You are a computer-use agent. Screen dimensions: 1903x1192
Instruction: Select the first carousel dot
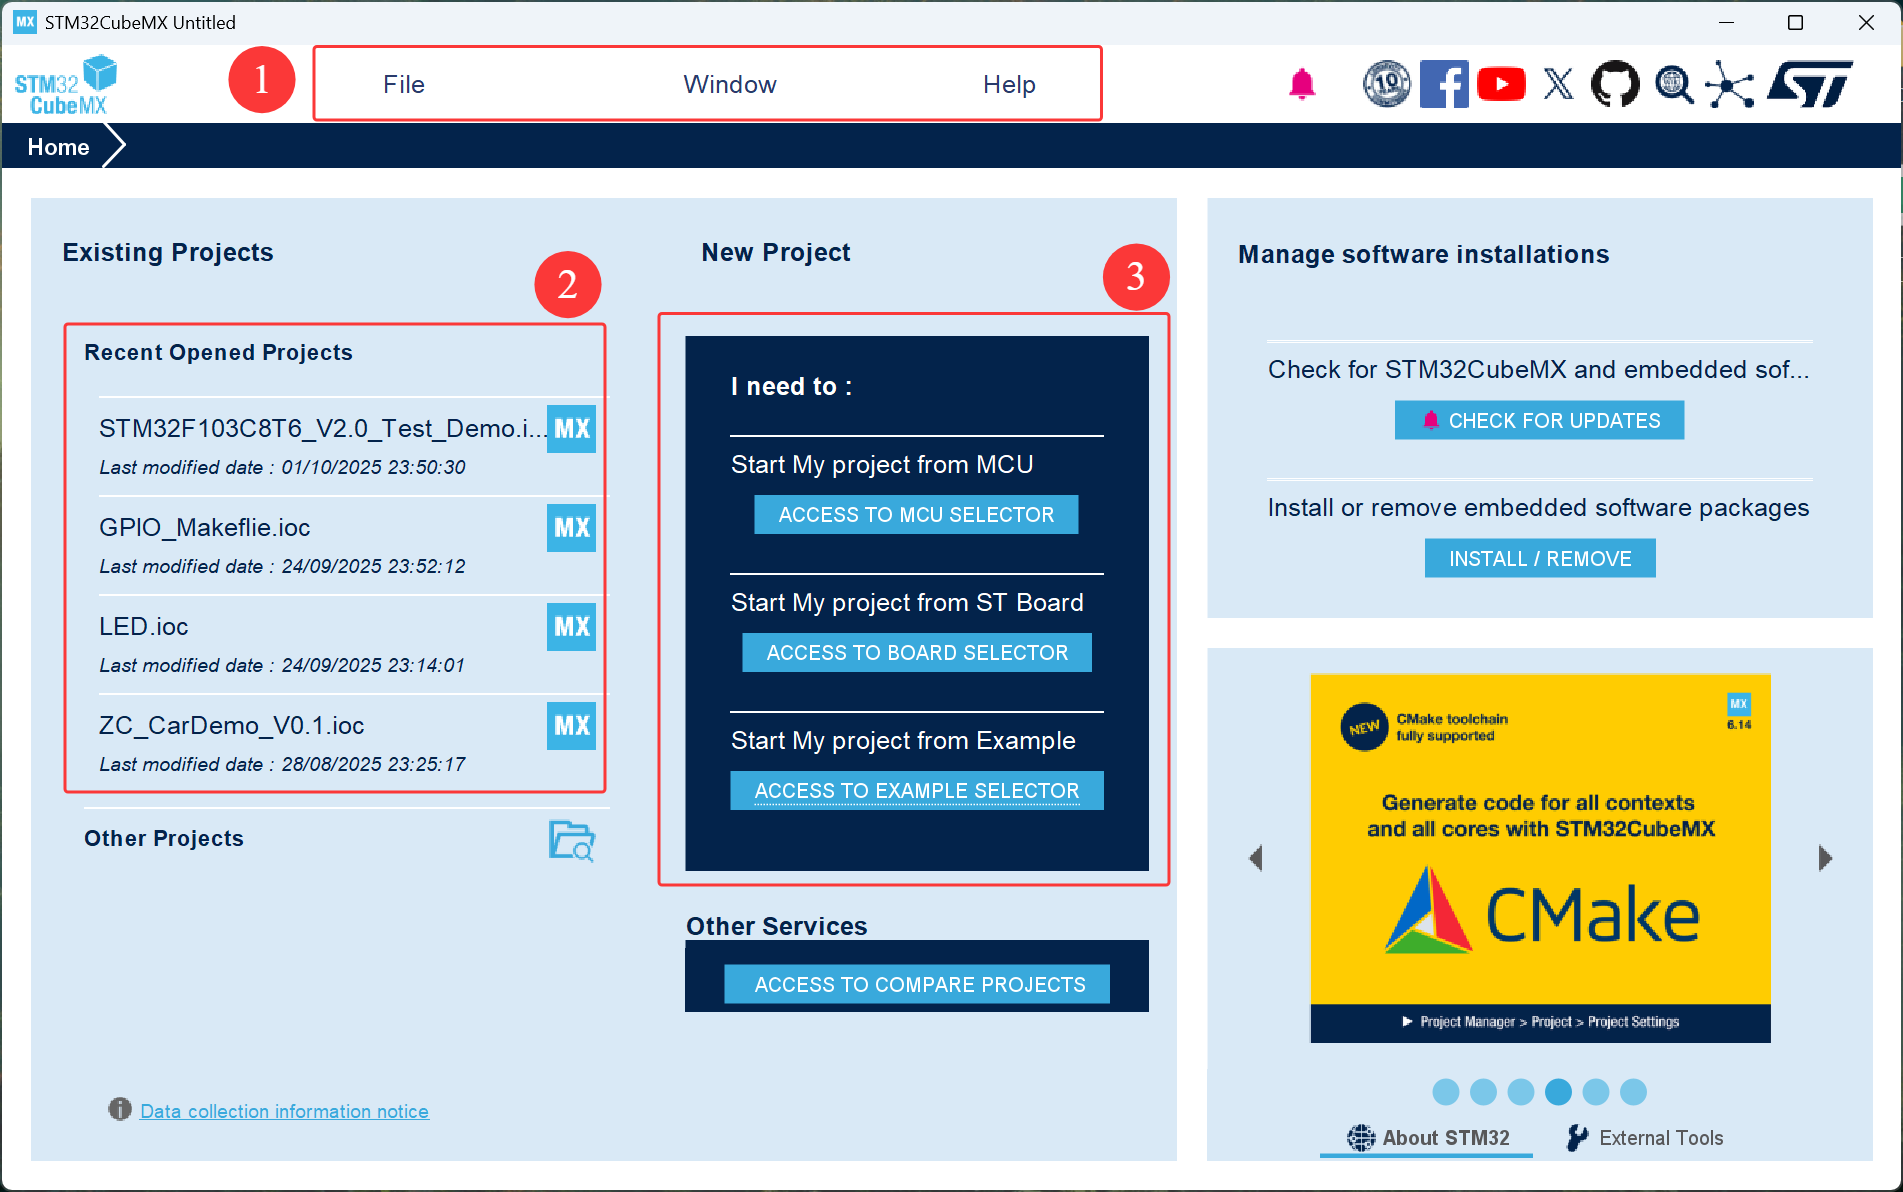pyautogui.click(x=1445, y=1092)
